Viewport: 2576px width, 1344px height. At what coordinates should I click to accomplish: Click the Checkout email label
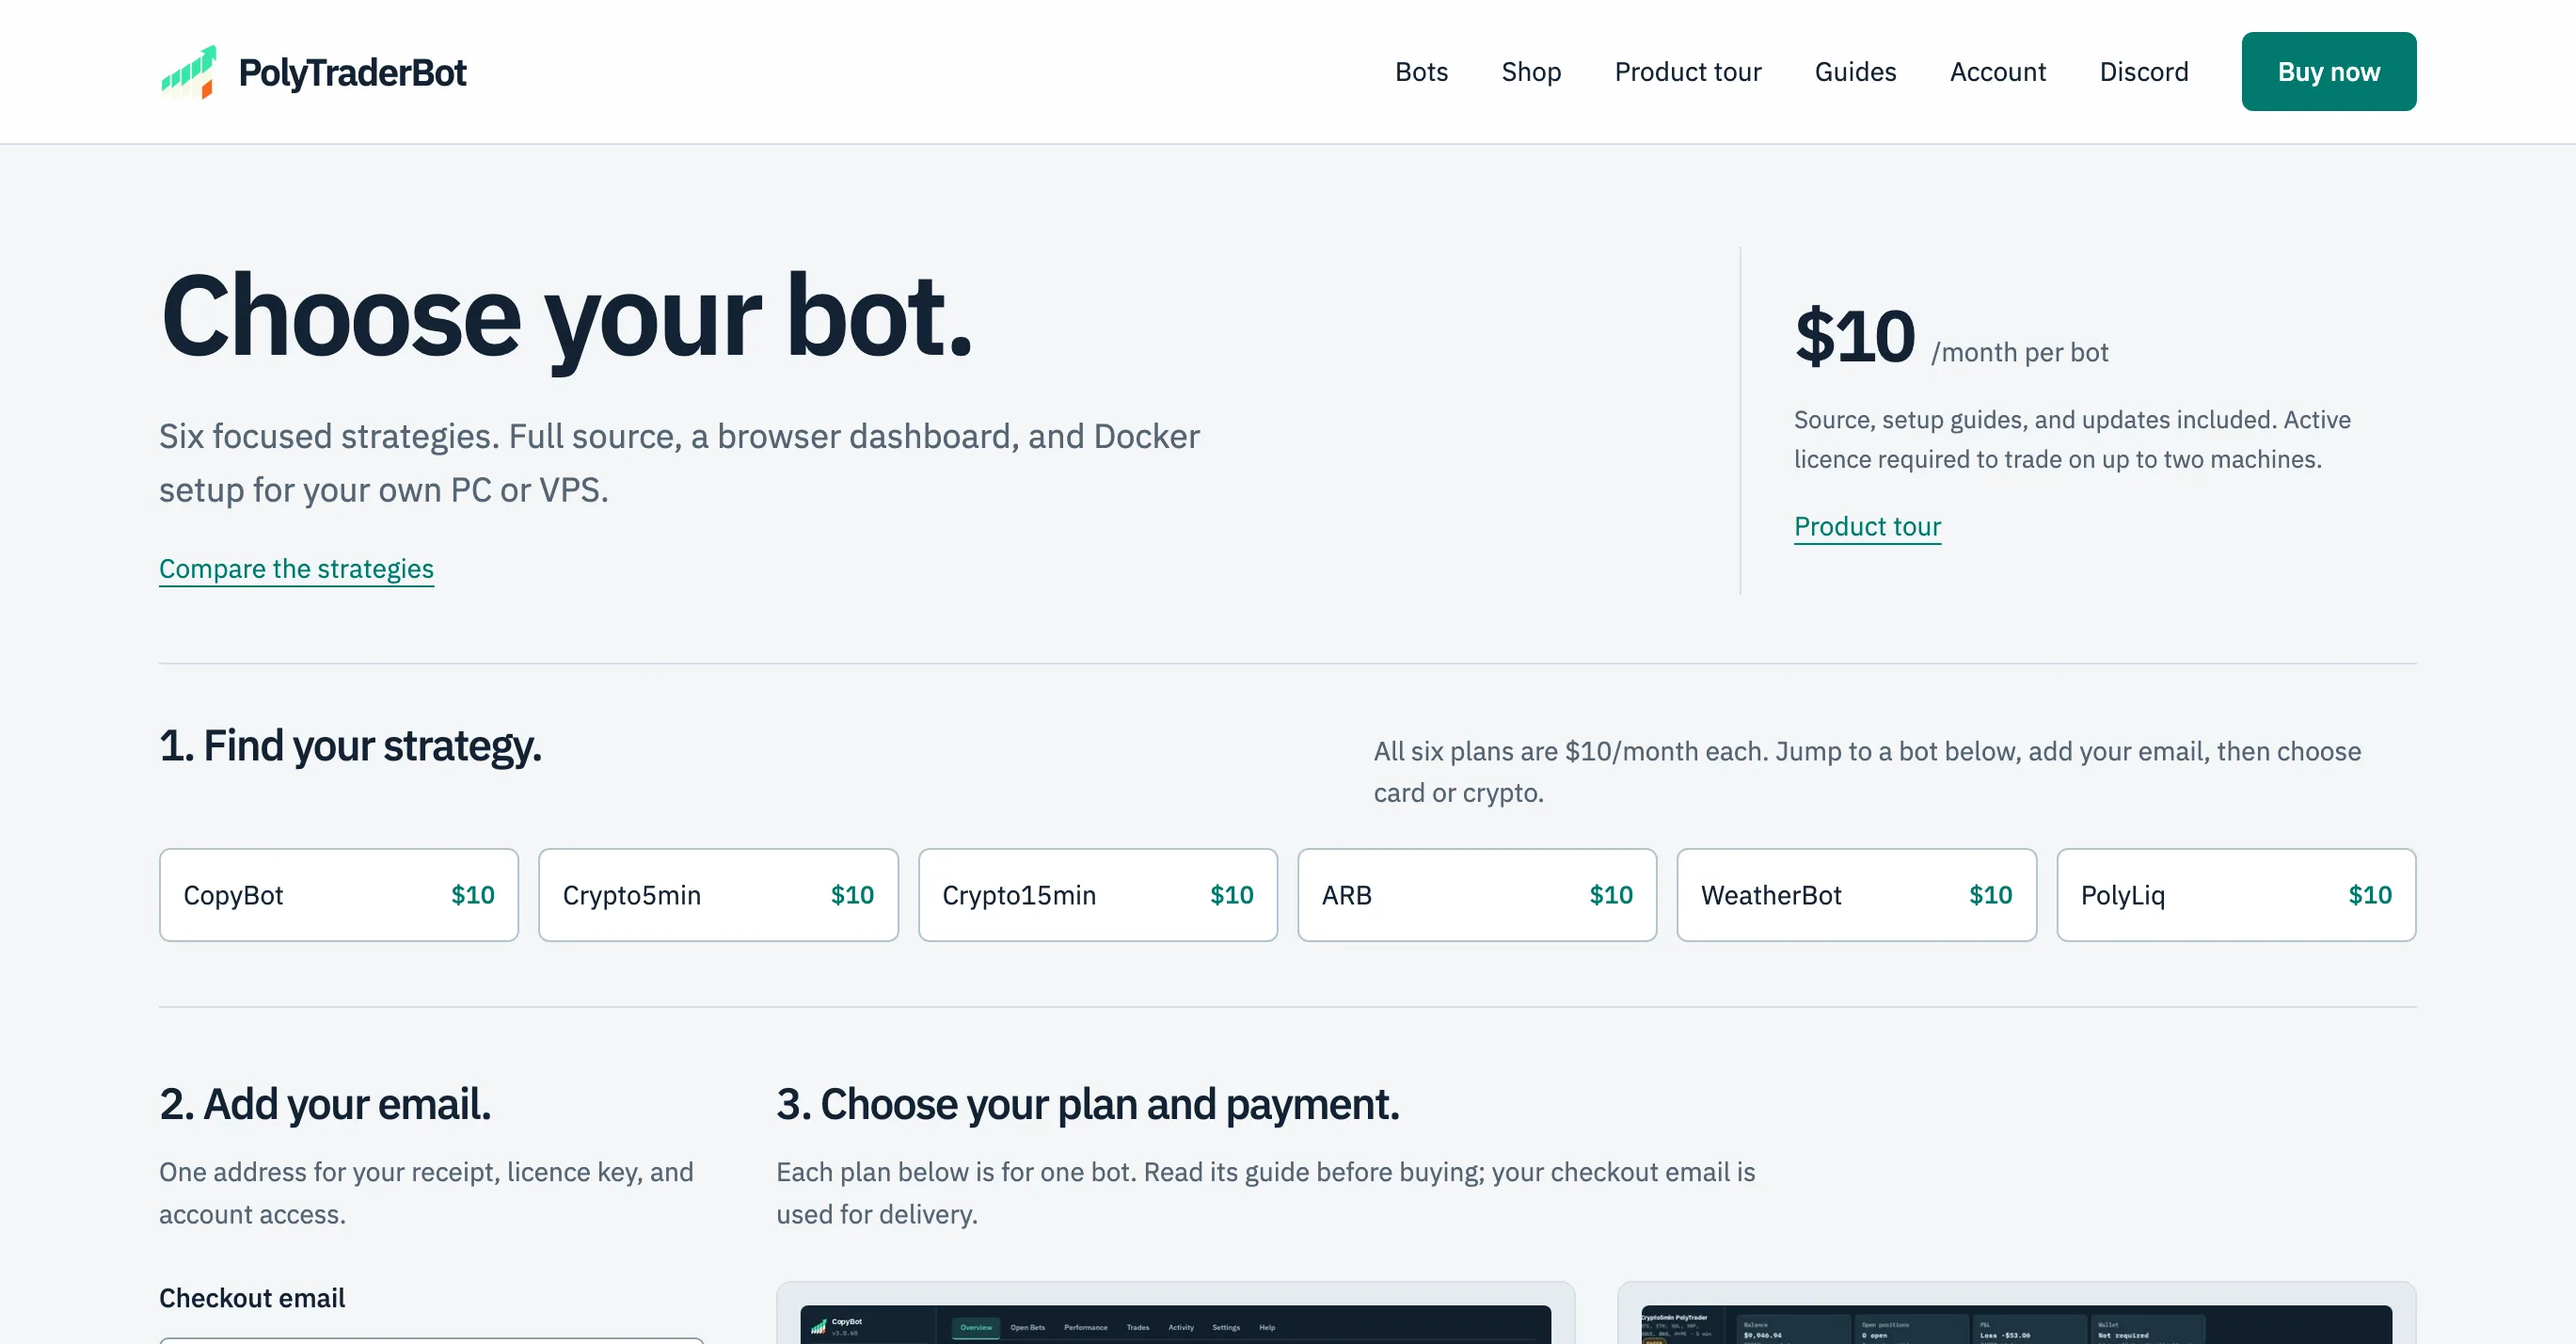252,1298
